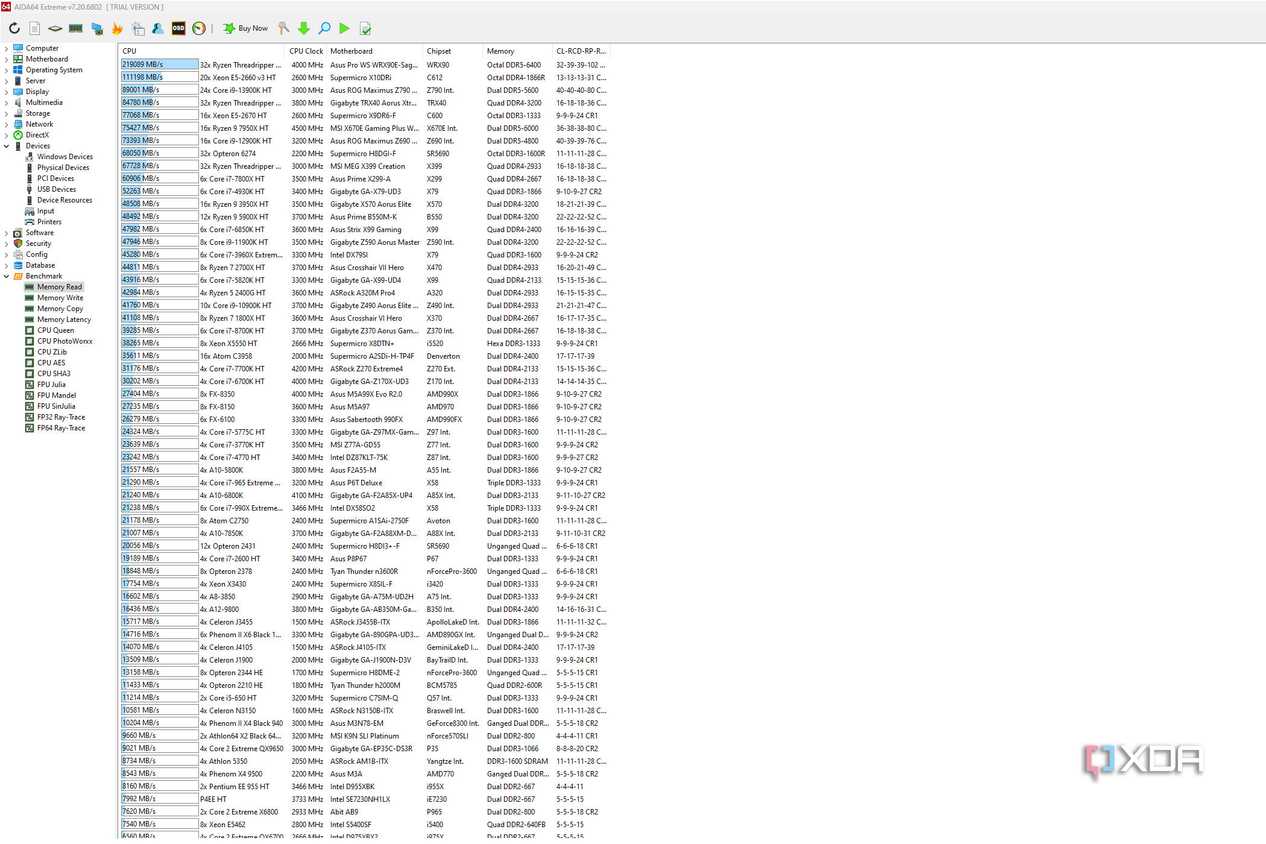Sort by the Memory column header

pos(519,51)
